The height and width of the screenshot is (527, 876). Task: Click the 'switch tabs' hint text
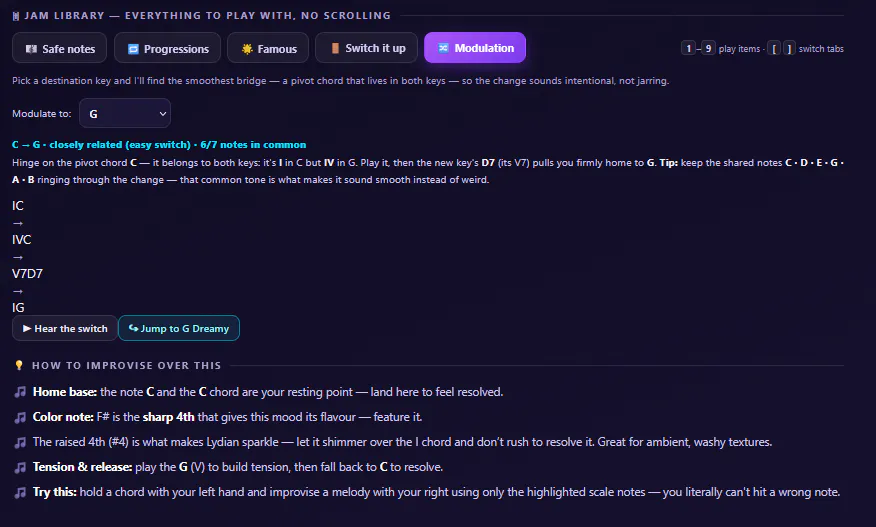[x=821, y=49]
